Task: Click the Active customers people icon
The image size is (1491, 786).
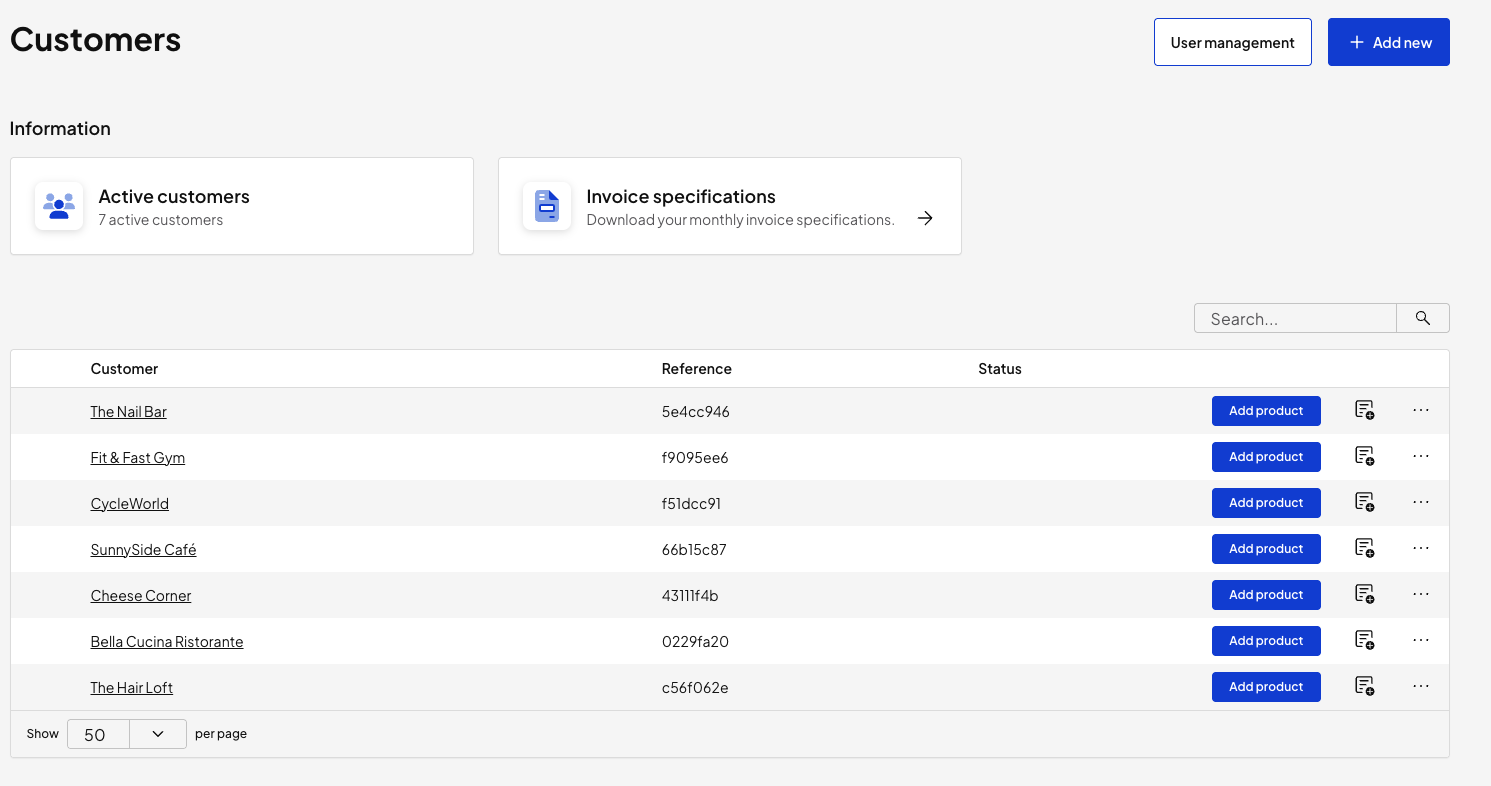Action: [59, 205]
